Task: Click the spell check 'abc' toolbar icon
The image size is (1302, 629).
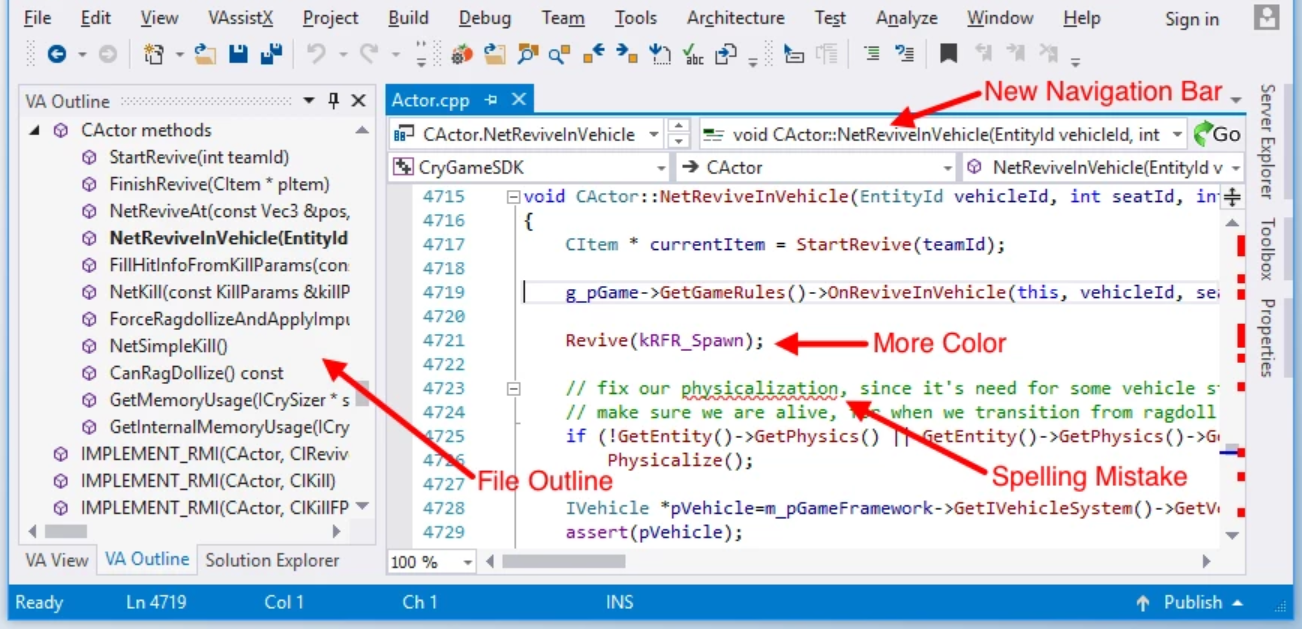Action: (x=691, y=53)
